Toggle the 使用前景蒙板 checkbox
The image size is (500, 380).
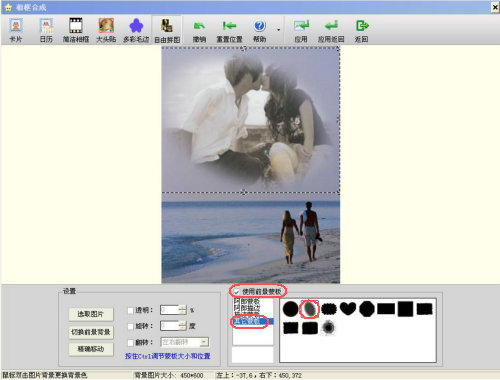[236, 292]
